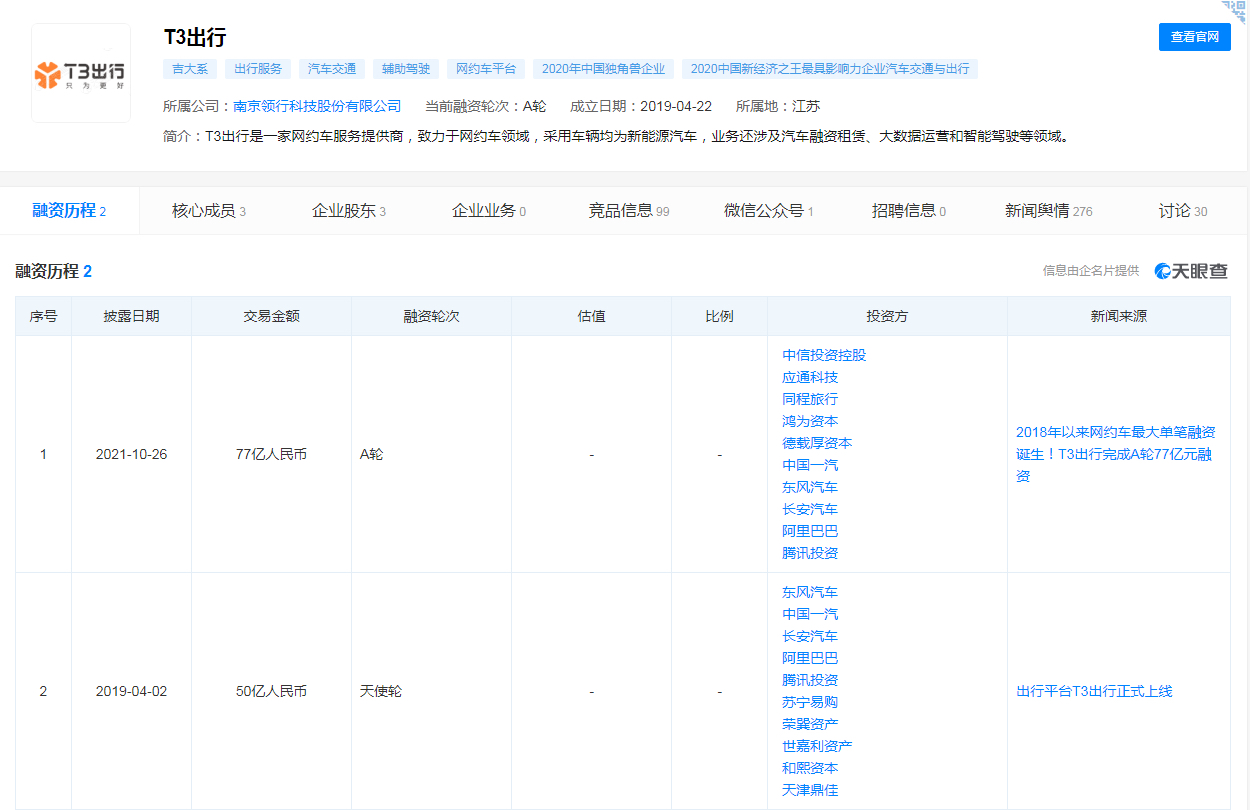Switch to the 竞品信息 tab
1250x810 pixels.
[x=628, y=211]
